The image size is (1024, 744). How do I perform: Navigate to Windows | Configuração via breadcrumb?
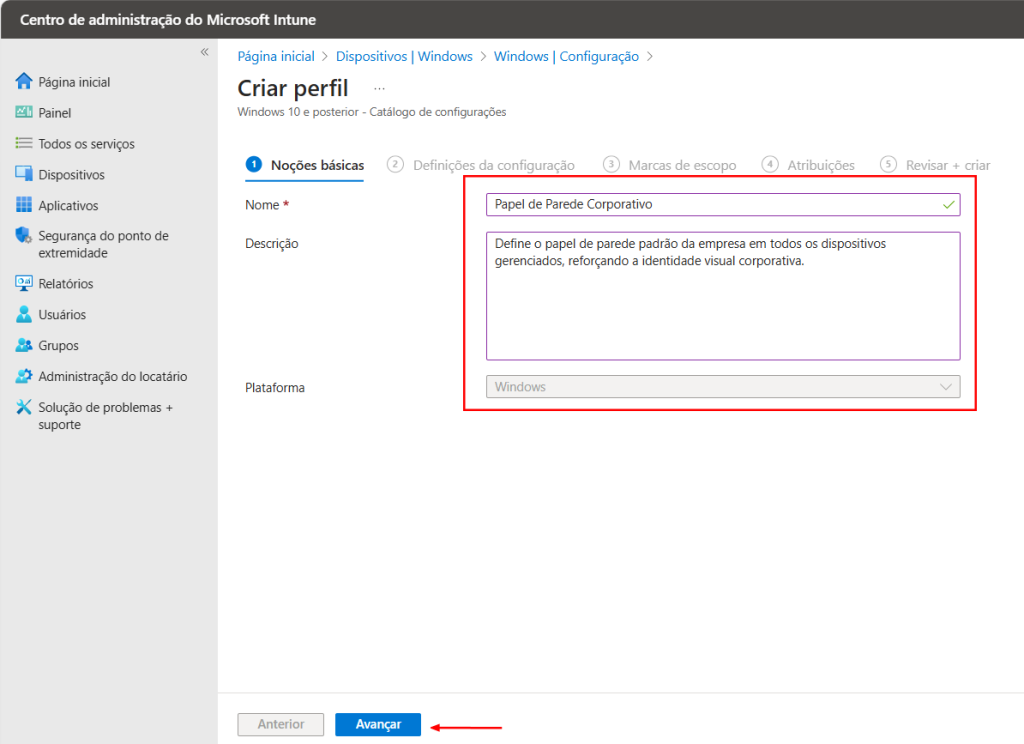(x=567, y=56)
